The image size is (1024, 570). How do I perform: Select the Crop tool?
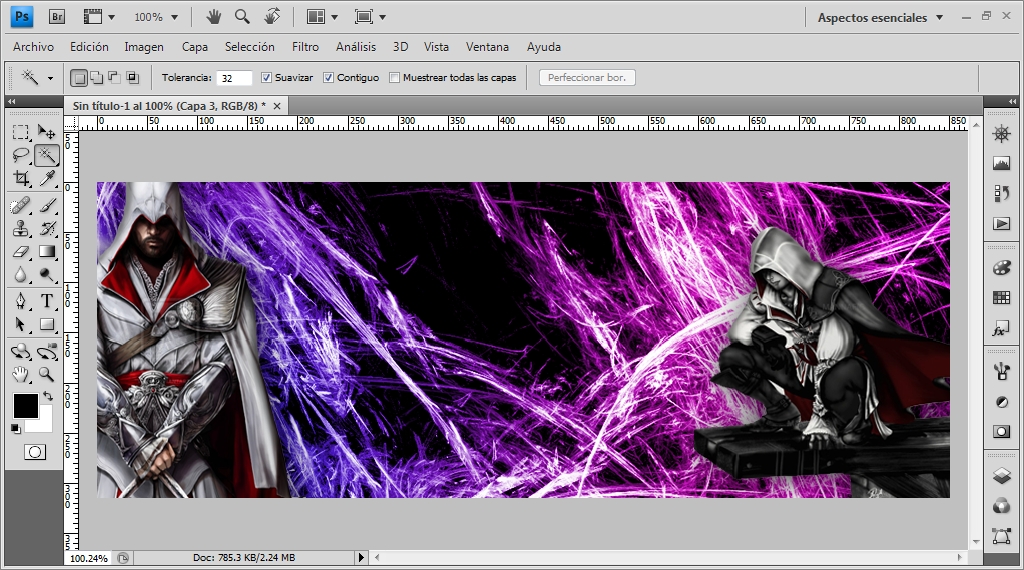click(x=21, y=178)
